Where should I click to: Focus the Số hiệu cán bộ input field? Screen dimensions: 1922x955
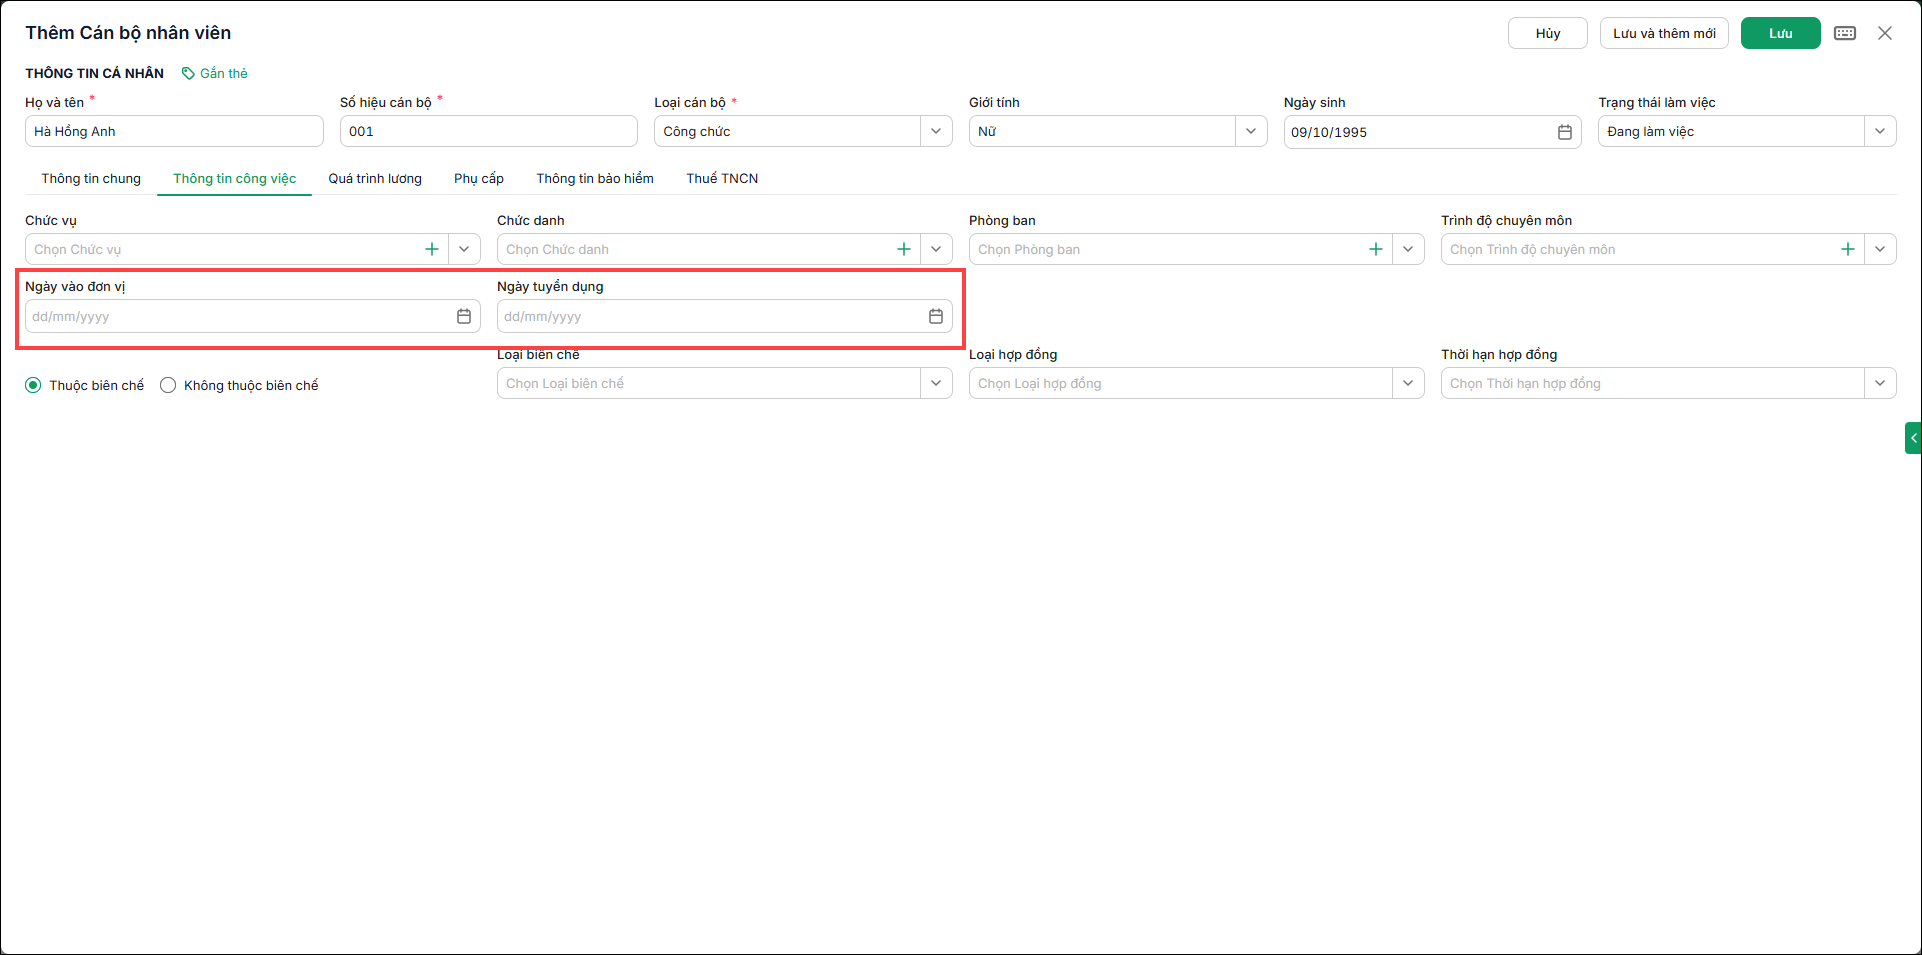pos(489,131)
